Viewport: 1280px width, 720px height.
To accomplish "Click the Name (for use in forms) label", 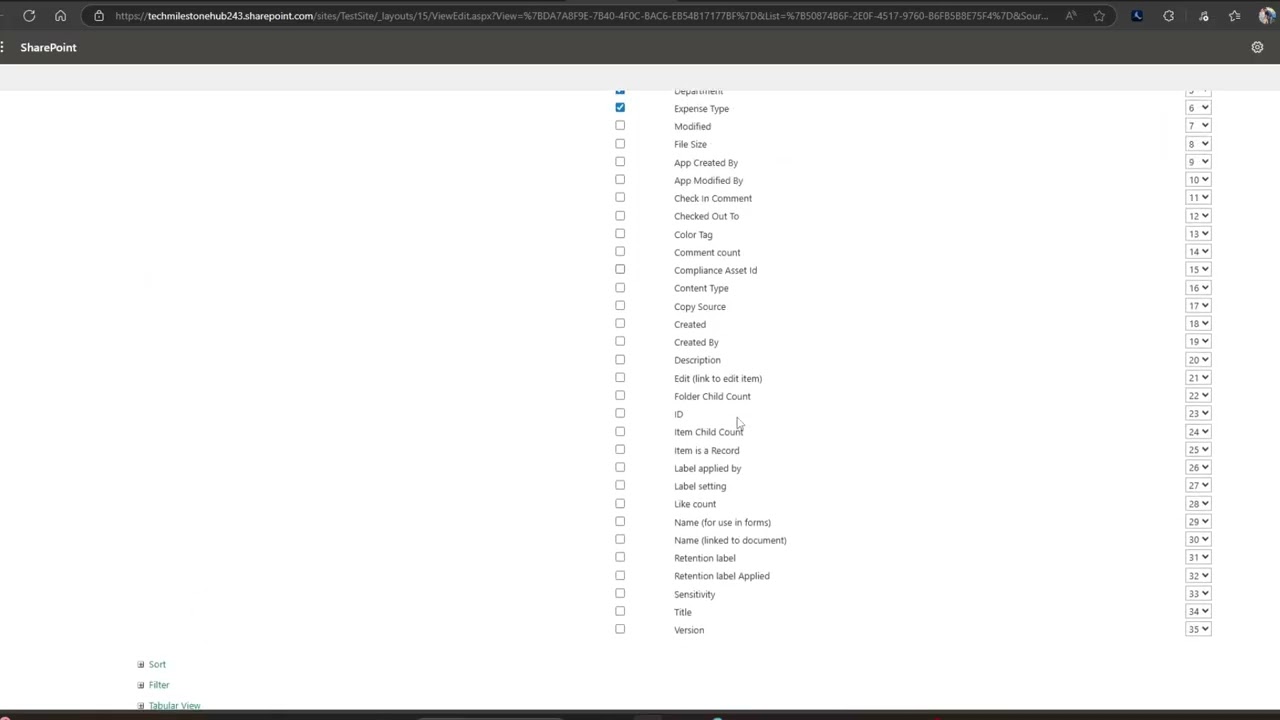I will [722, 522].
